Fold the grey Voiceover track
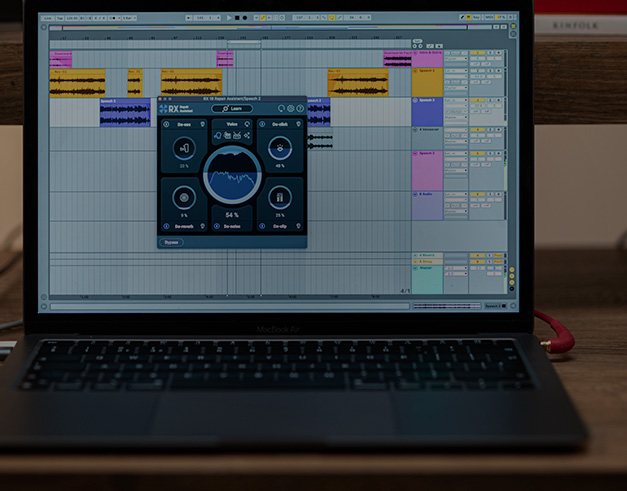This screenshot has width=627, height=491. (415, 130)
